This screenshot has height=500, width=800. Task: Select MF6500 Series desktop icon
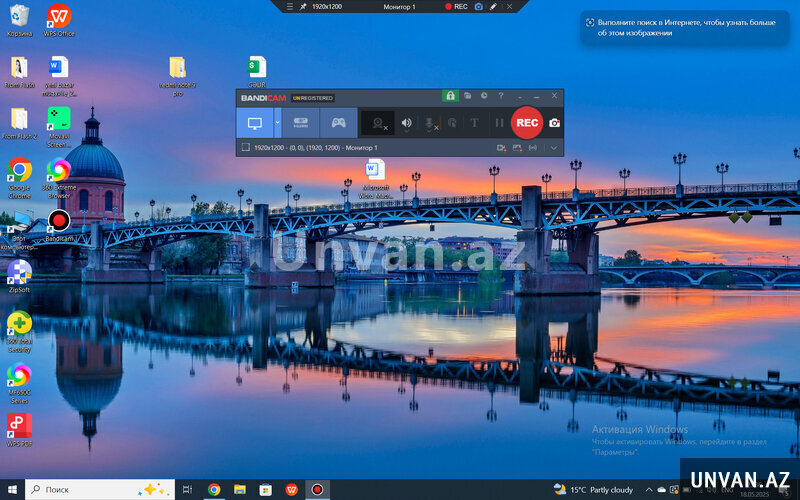click(x=19, y=383)
